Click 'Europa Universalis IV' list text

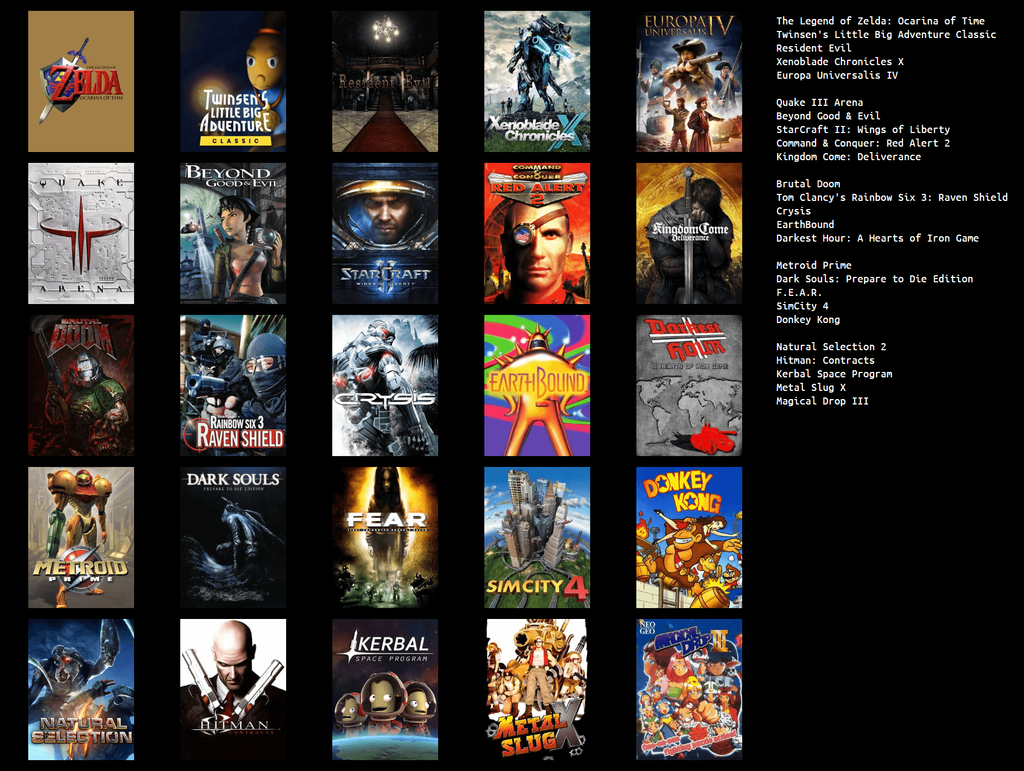(x=837, y=75)
